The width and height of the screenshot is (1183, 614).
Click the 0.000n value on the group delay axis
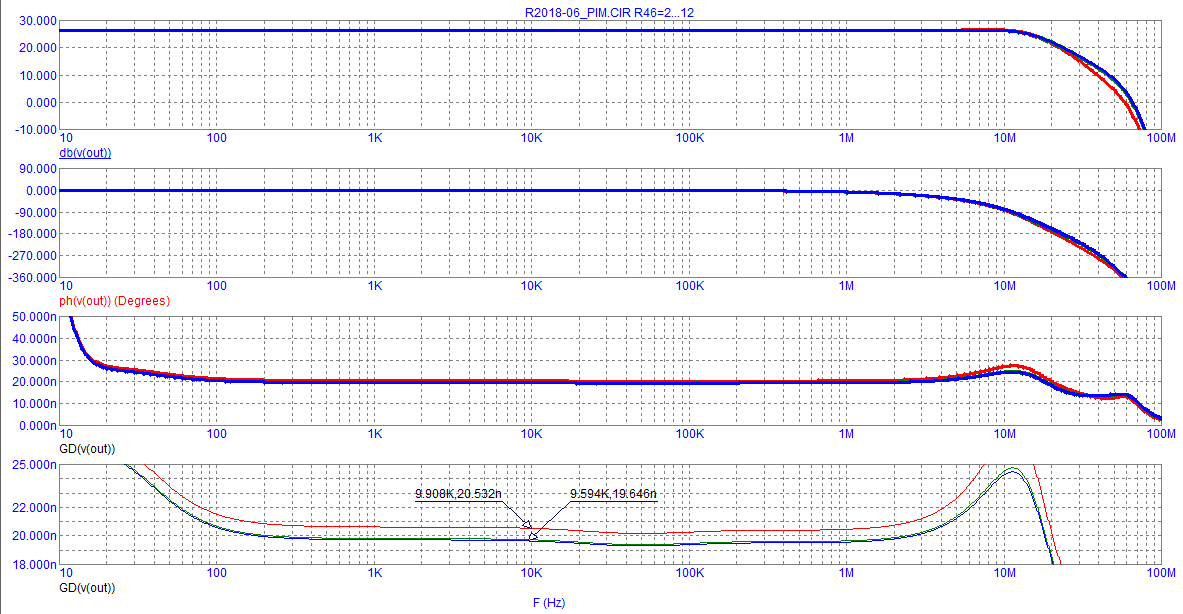coord(38,425)
